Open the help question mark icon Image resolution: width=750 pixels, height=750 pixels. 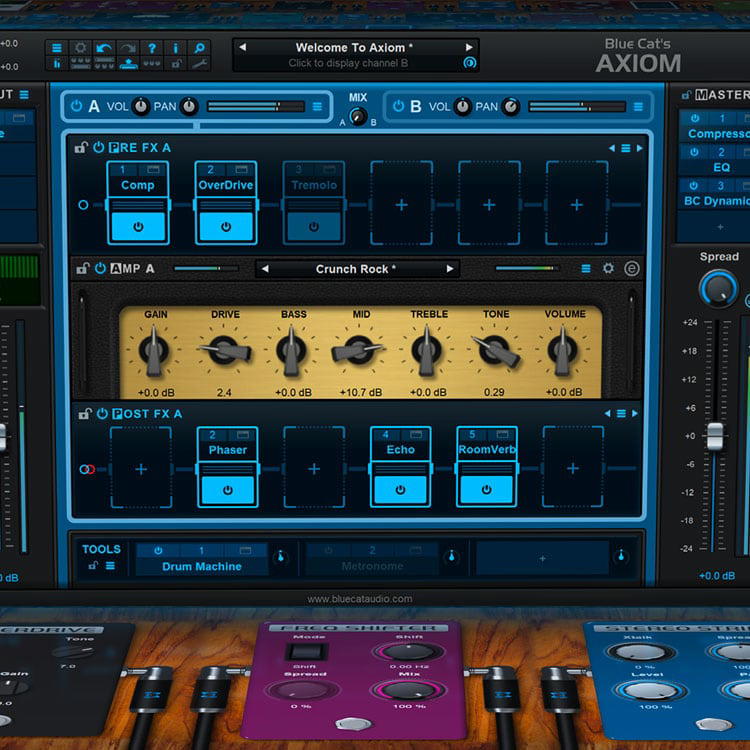[152, 48]
